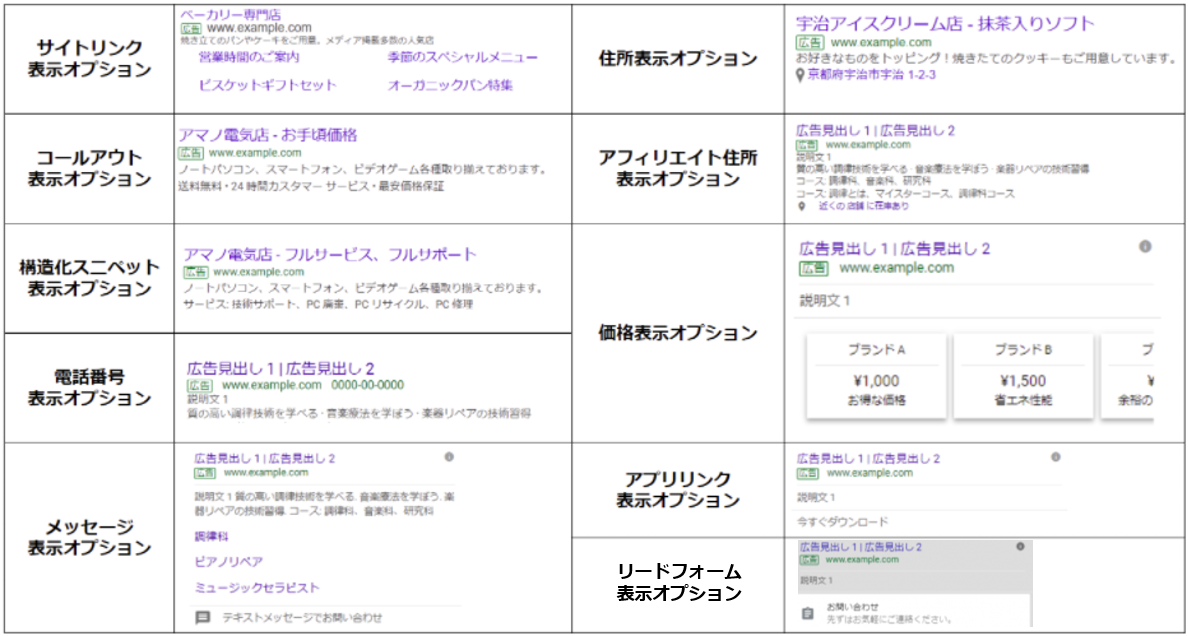The height and width of the screenshot is (636, 1188).
Task: Open the オーガニックパン特集 sitelink
Action: pos(450,86)
